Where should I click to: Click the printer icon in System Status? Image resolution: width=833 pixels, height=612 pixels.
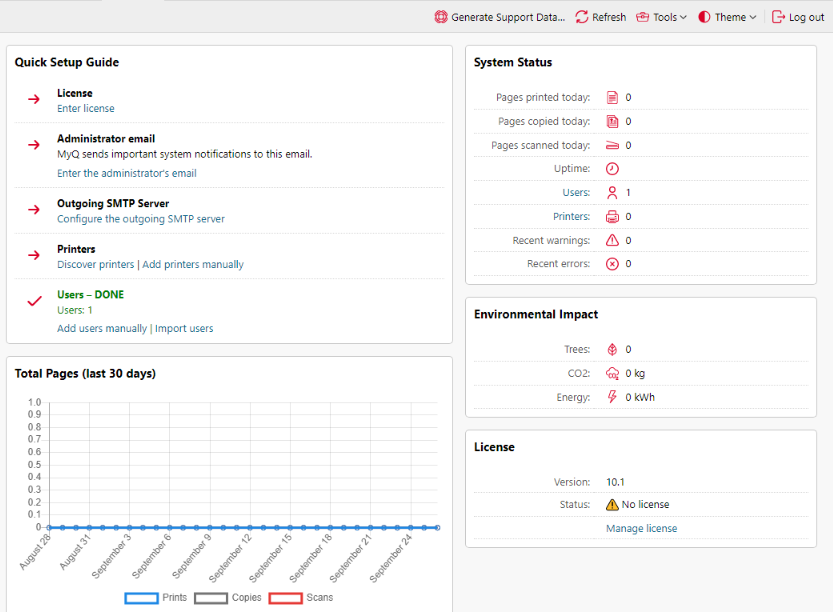[x=612, y=217]
